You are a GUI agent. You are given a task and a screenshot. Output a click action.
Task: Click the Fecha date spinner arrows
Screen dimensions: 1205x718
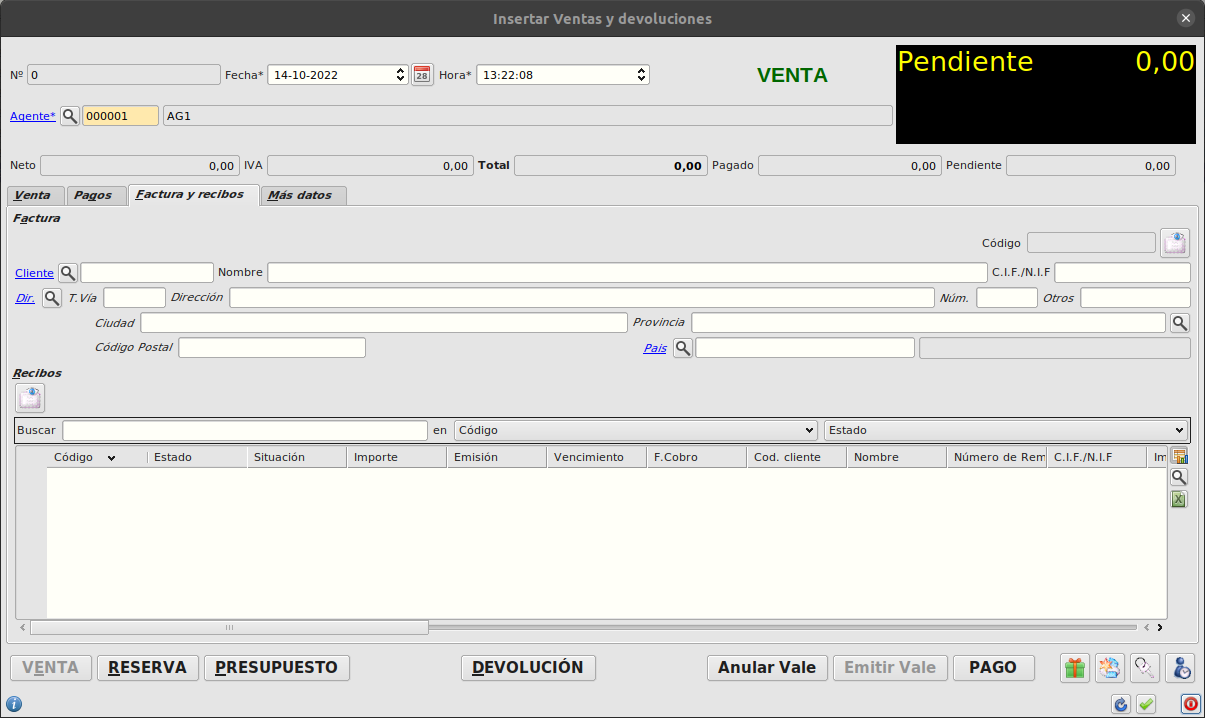pos(401,75)
